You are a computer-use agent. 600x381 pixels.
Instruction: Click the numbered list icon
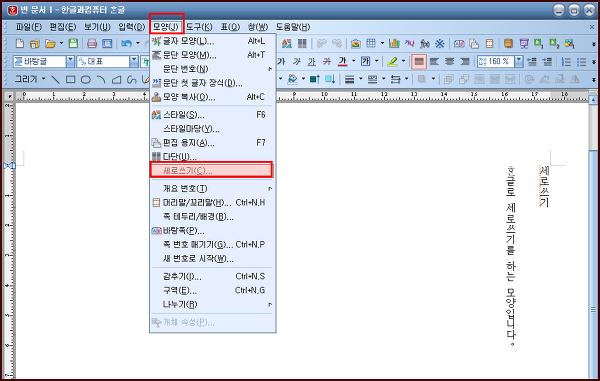pyautogui.click(x=566, y=62)
